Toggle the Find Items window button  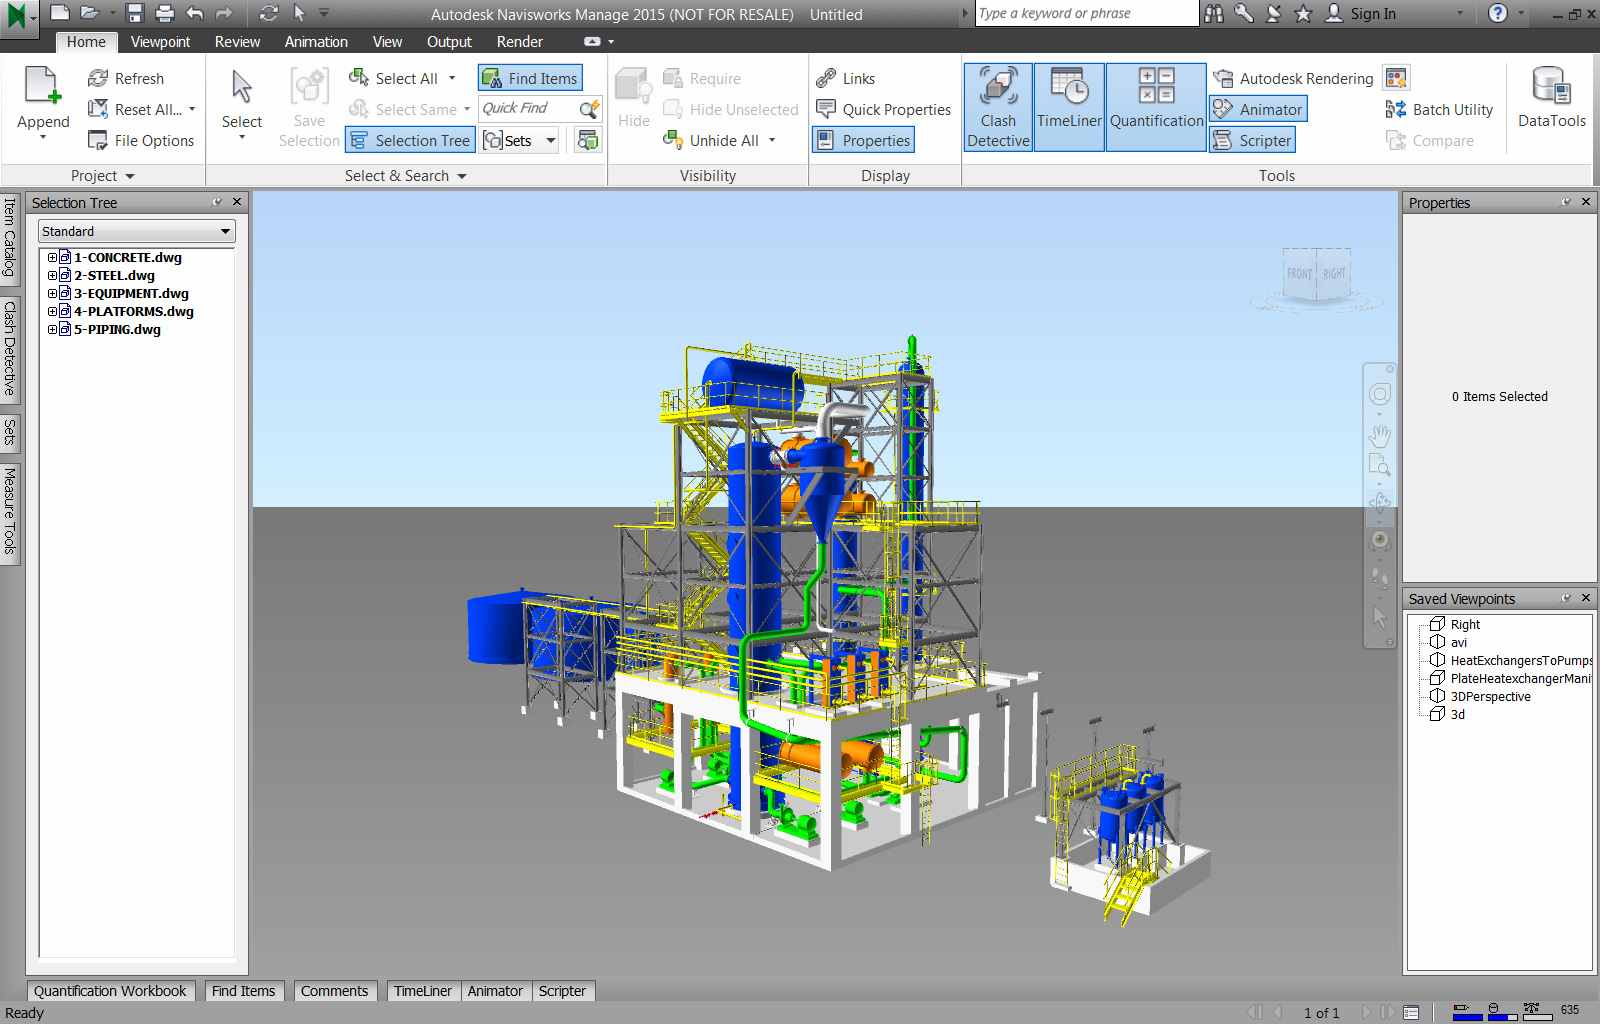point(530,78)
